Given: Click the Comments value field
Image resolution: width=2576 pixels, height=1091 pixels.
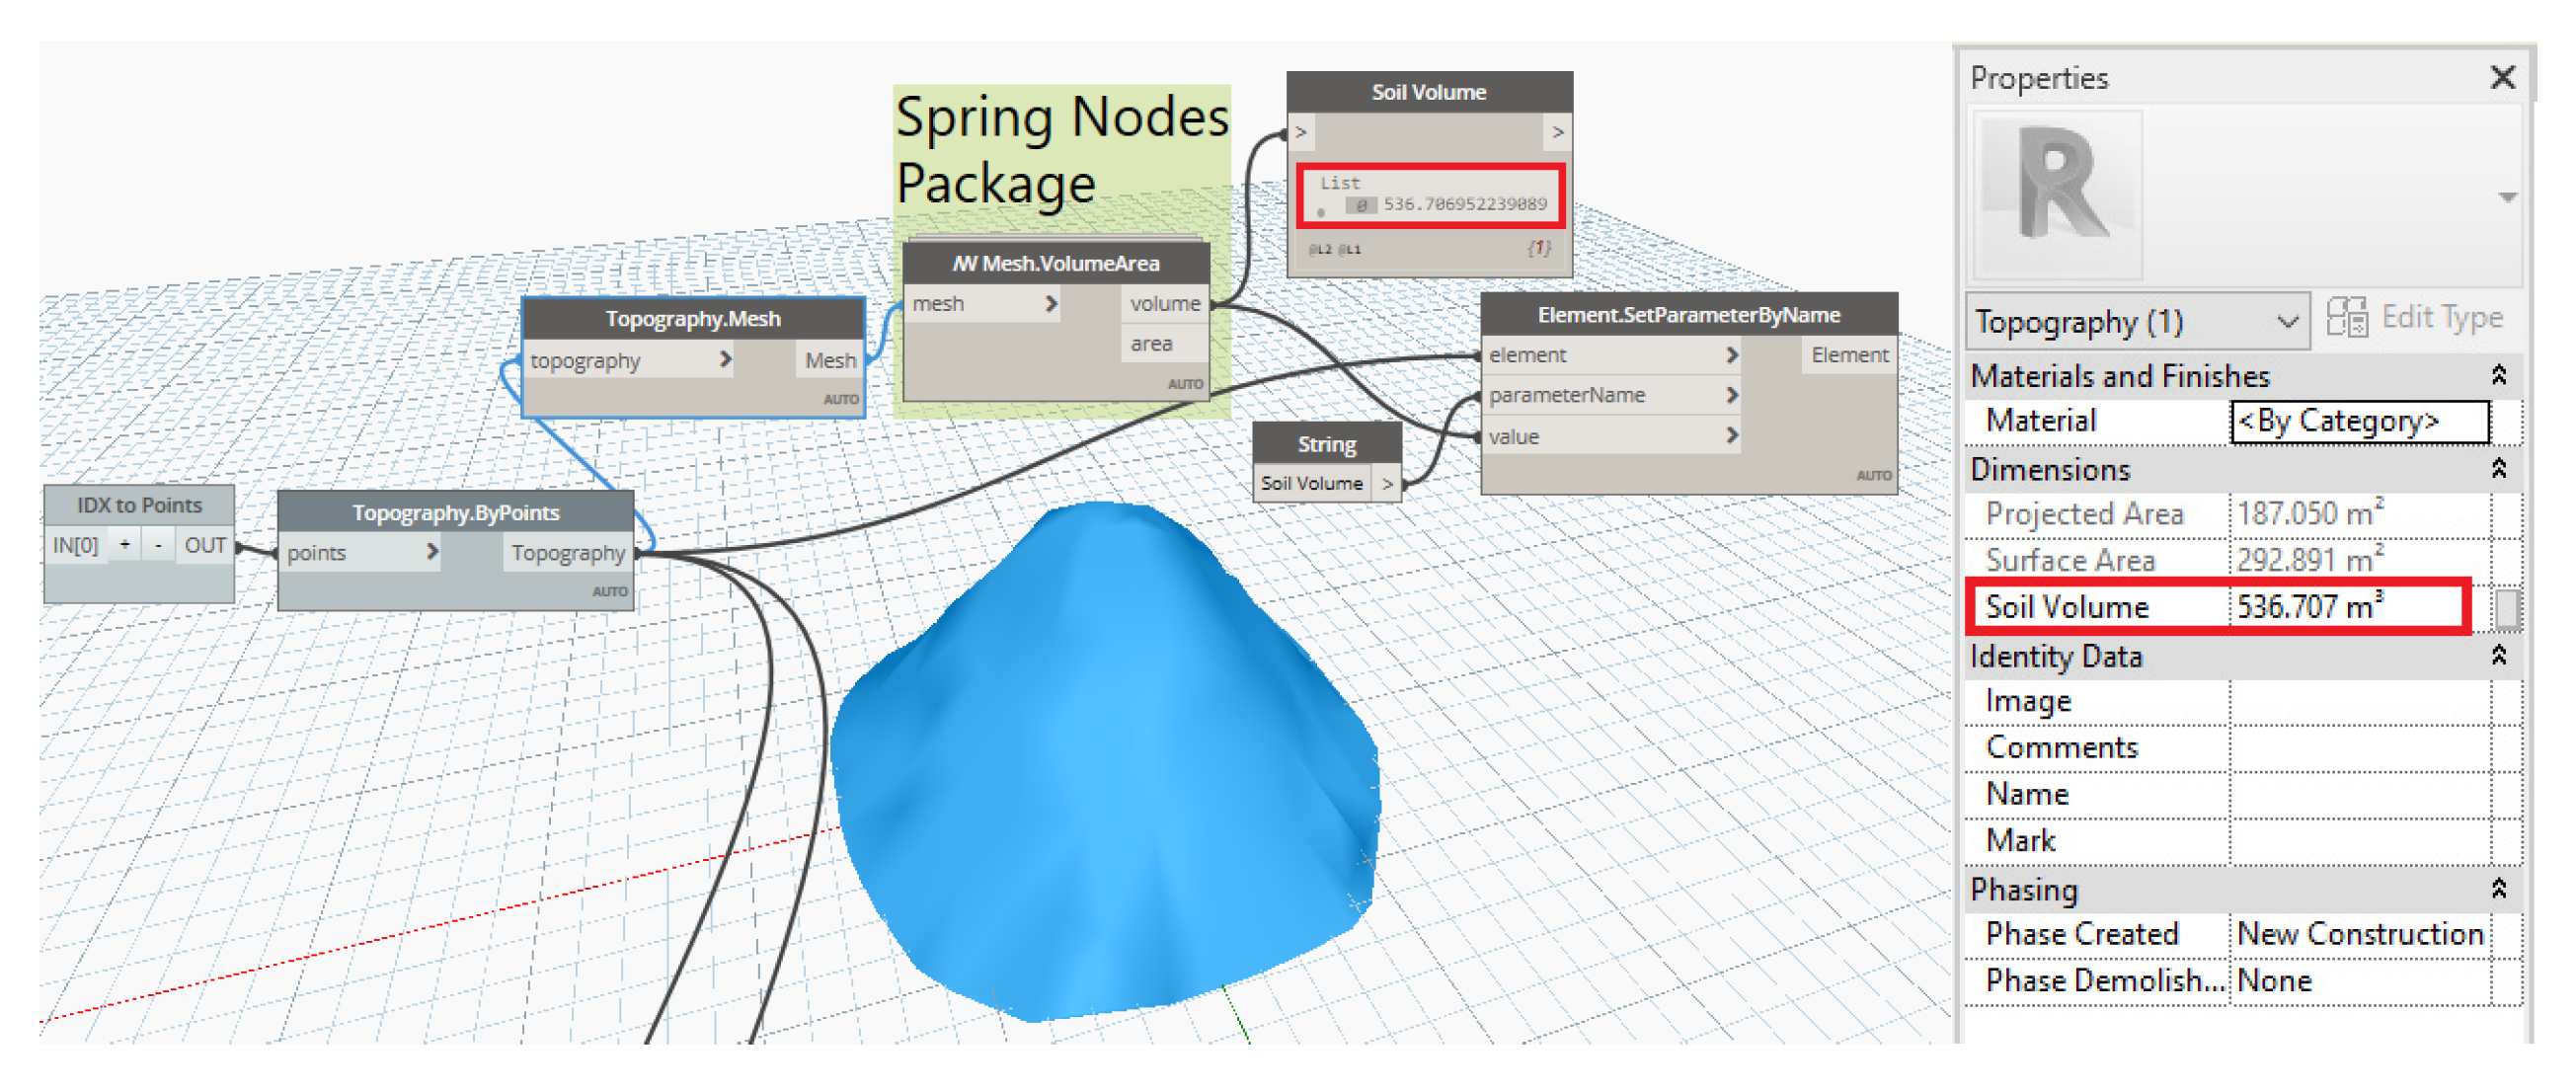Looking at the screenshot, I should [2358, 747].
